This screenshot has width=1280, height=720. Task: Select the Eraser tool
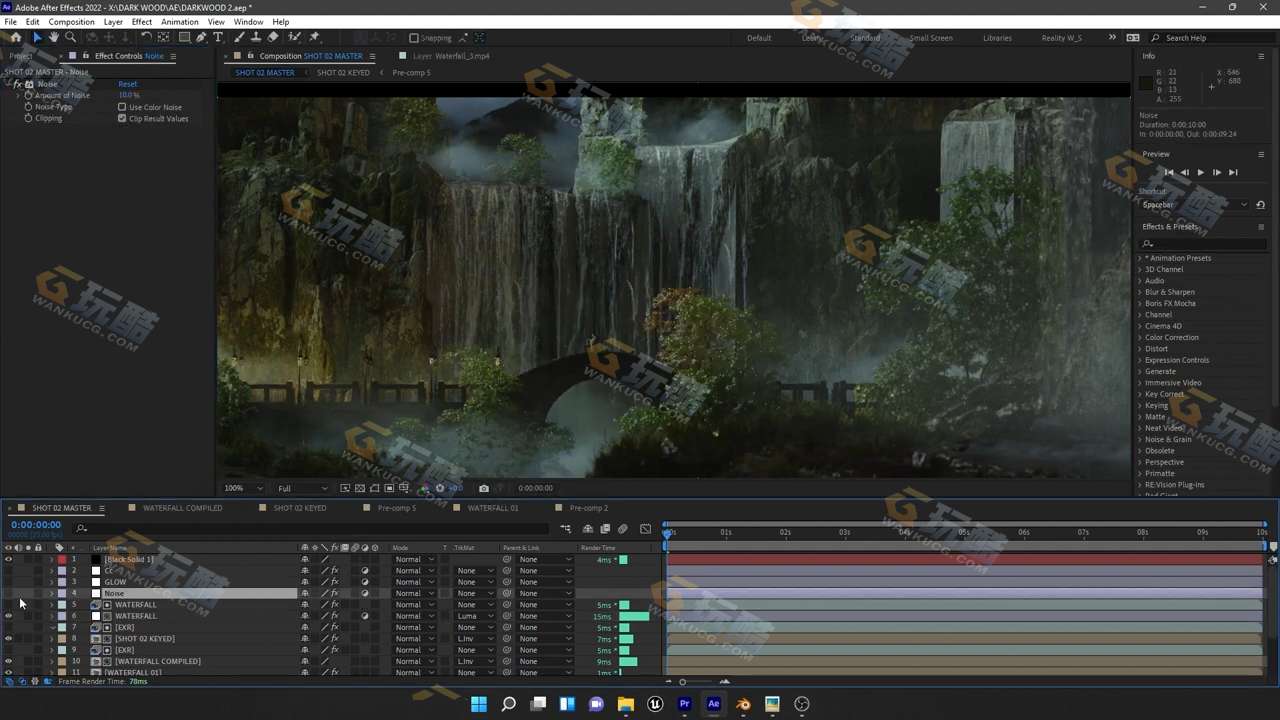273,38
